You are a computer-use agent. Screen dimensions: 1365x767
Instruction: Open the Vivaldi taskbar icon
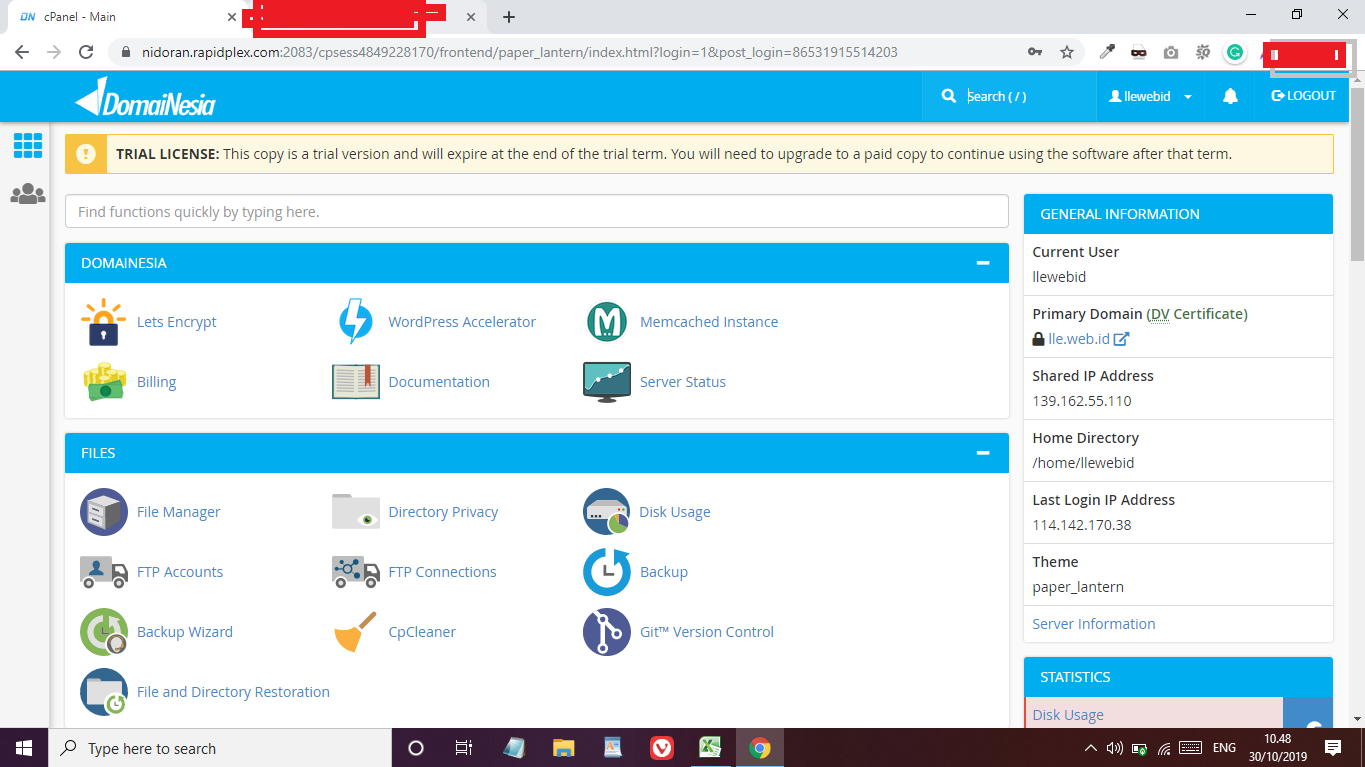coord(661,748)
